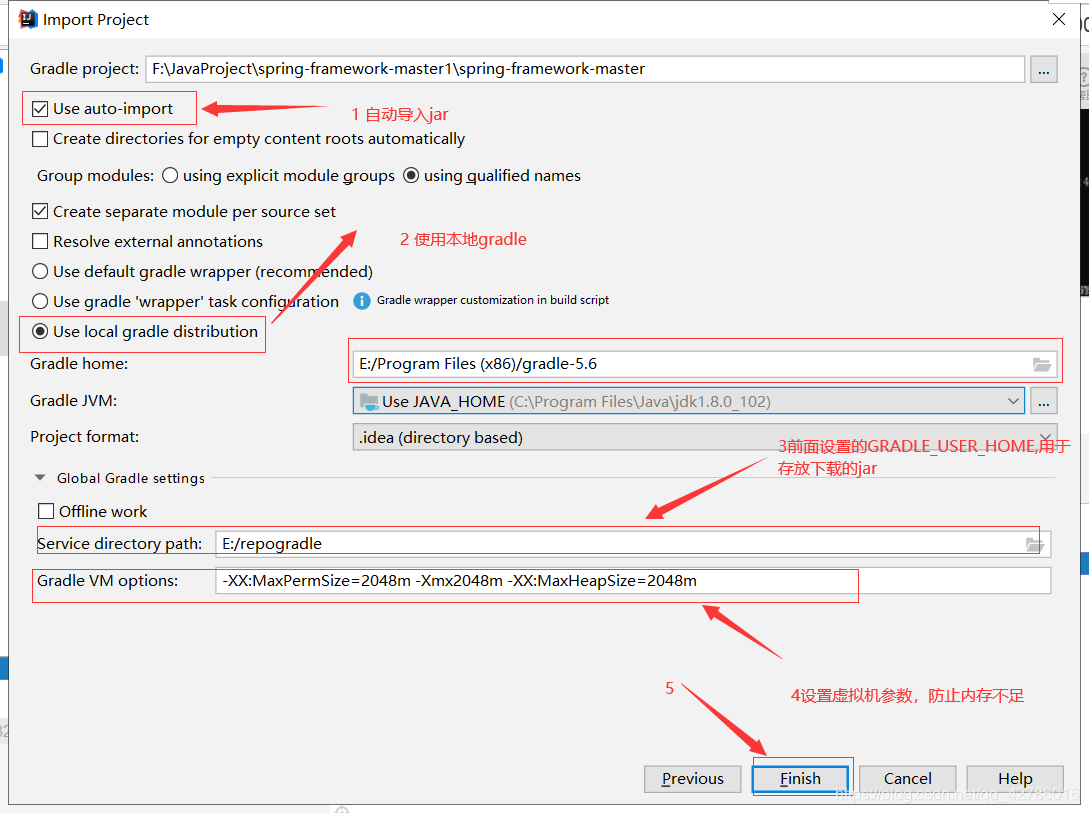Click the Previous button
This screenshot has height=813, width=1089.
(692, 779)
